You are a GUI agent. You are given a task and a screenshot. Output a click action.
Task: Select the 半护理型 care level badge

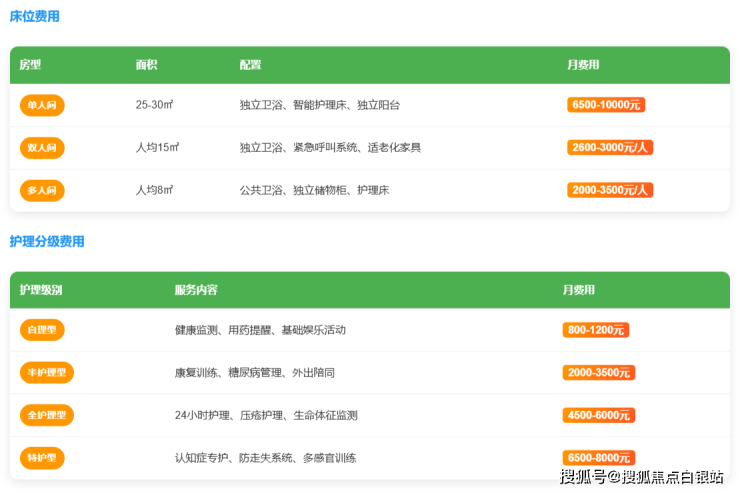47,373
